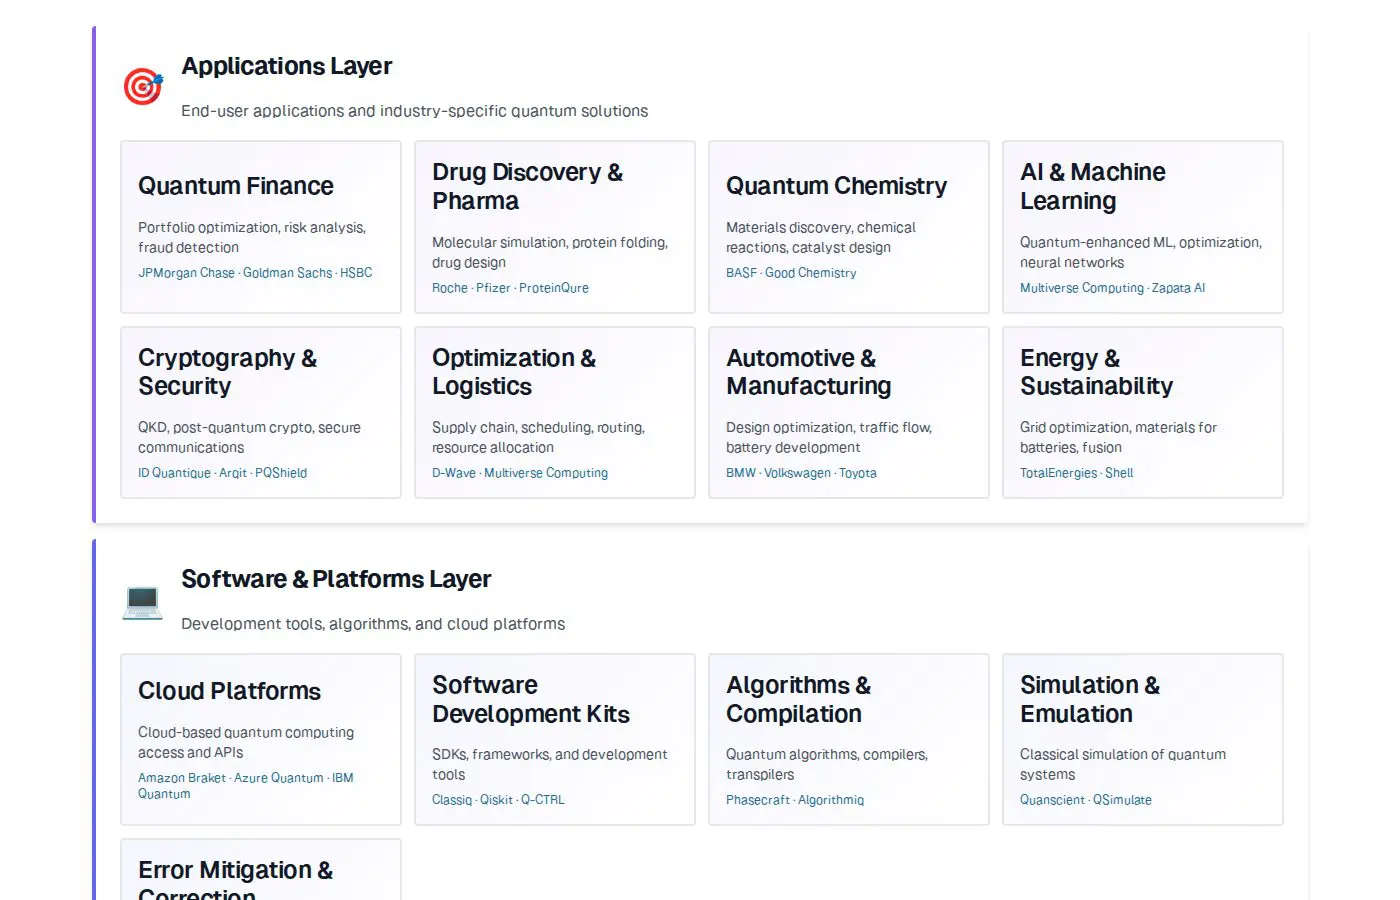The height and width of the screenshot is (900, 1400).
Task: Select the Simulation & Emulation card
Action: [x=1143, y=740]
